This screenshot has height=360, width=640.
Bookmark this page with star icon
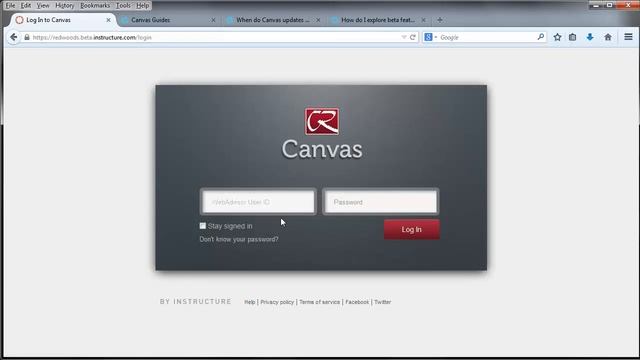(557, 37)
